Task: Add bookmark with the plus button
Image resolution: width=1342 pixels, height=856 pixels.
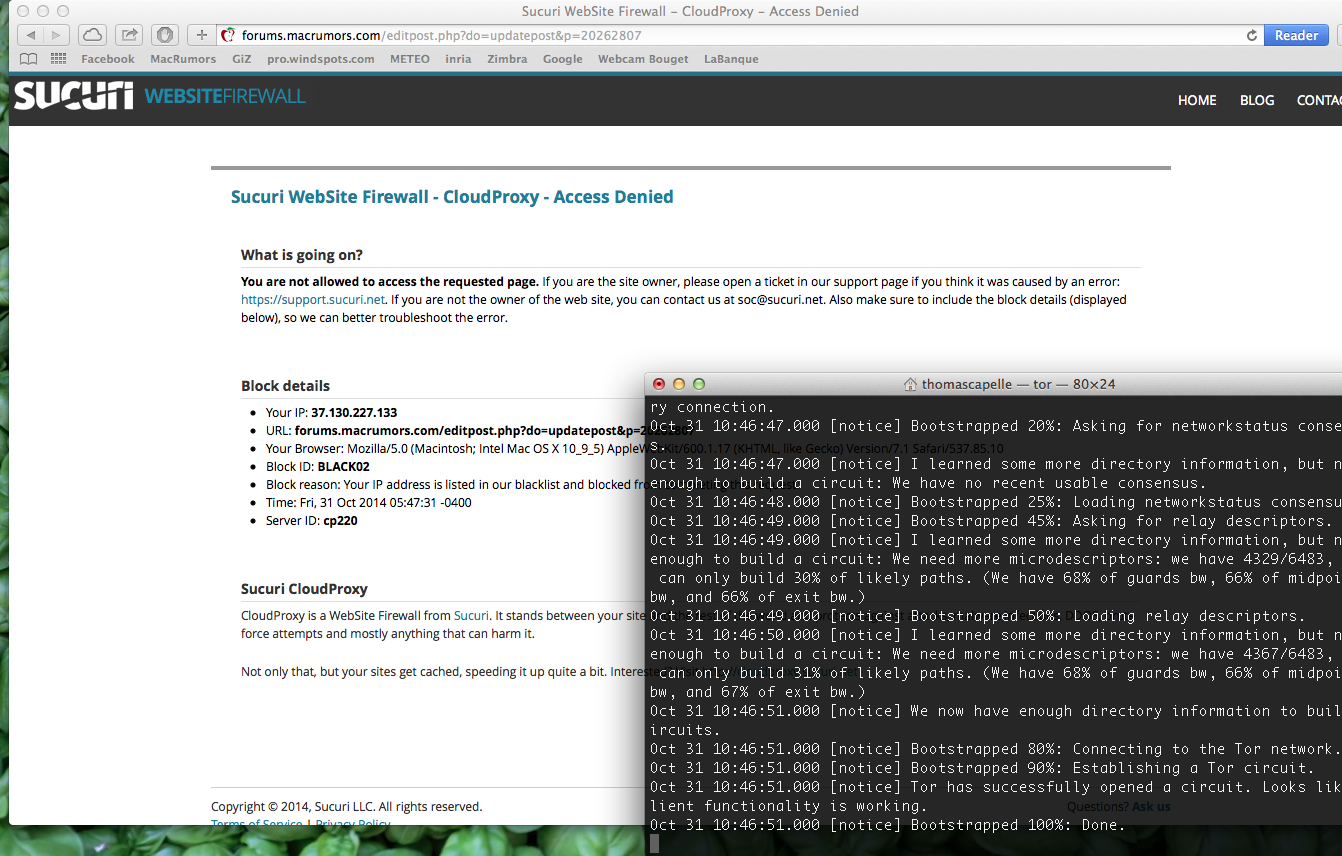Action: coord(201,35)
